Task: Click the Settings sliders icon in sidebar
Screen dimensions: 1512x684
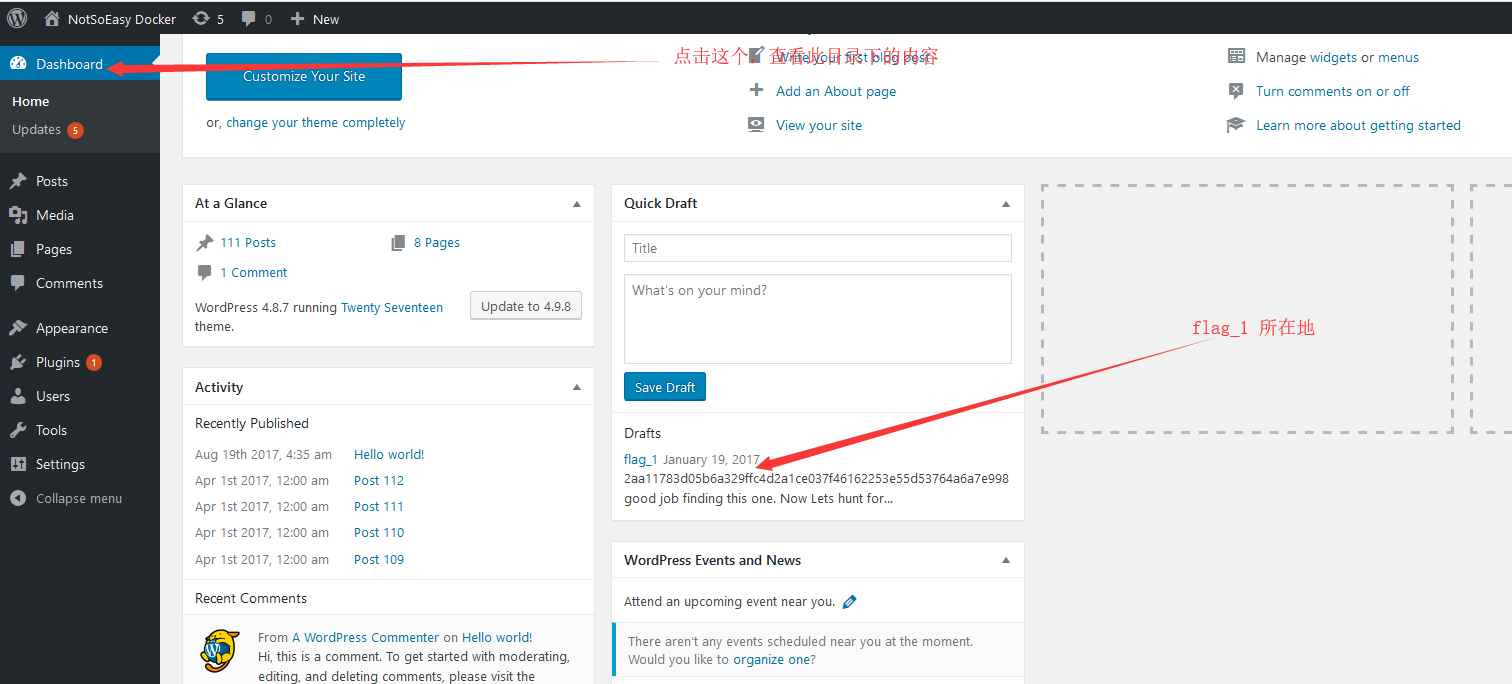Action: (18, 464)
